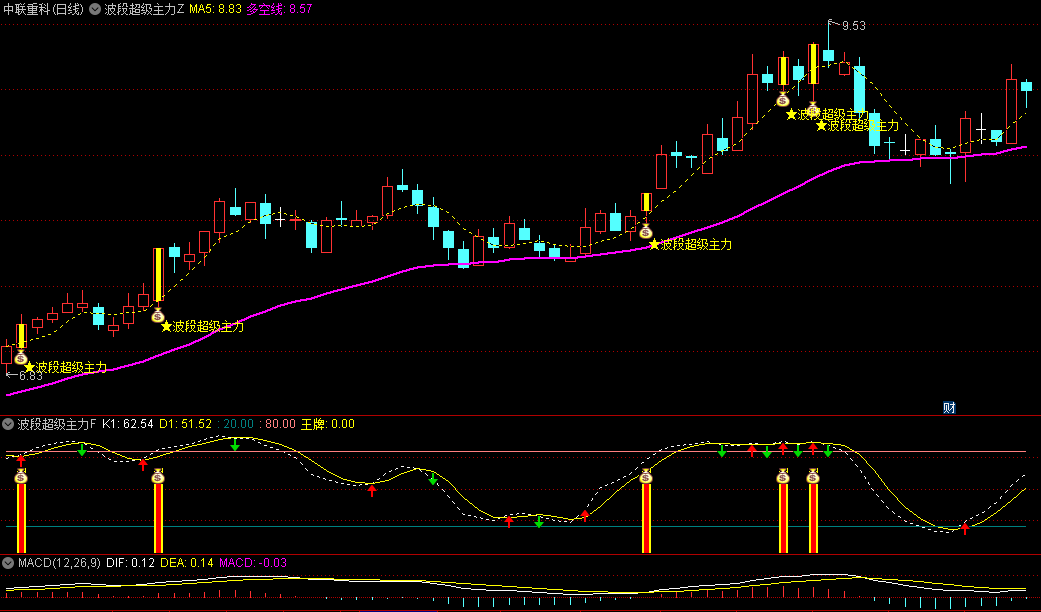Click the 财 icon on the chart

click(x=949, y=408)
